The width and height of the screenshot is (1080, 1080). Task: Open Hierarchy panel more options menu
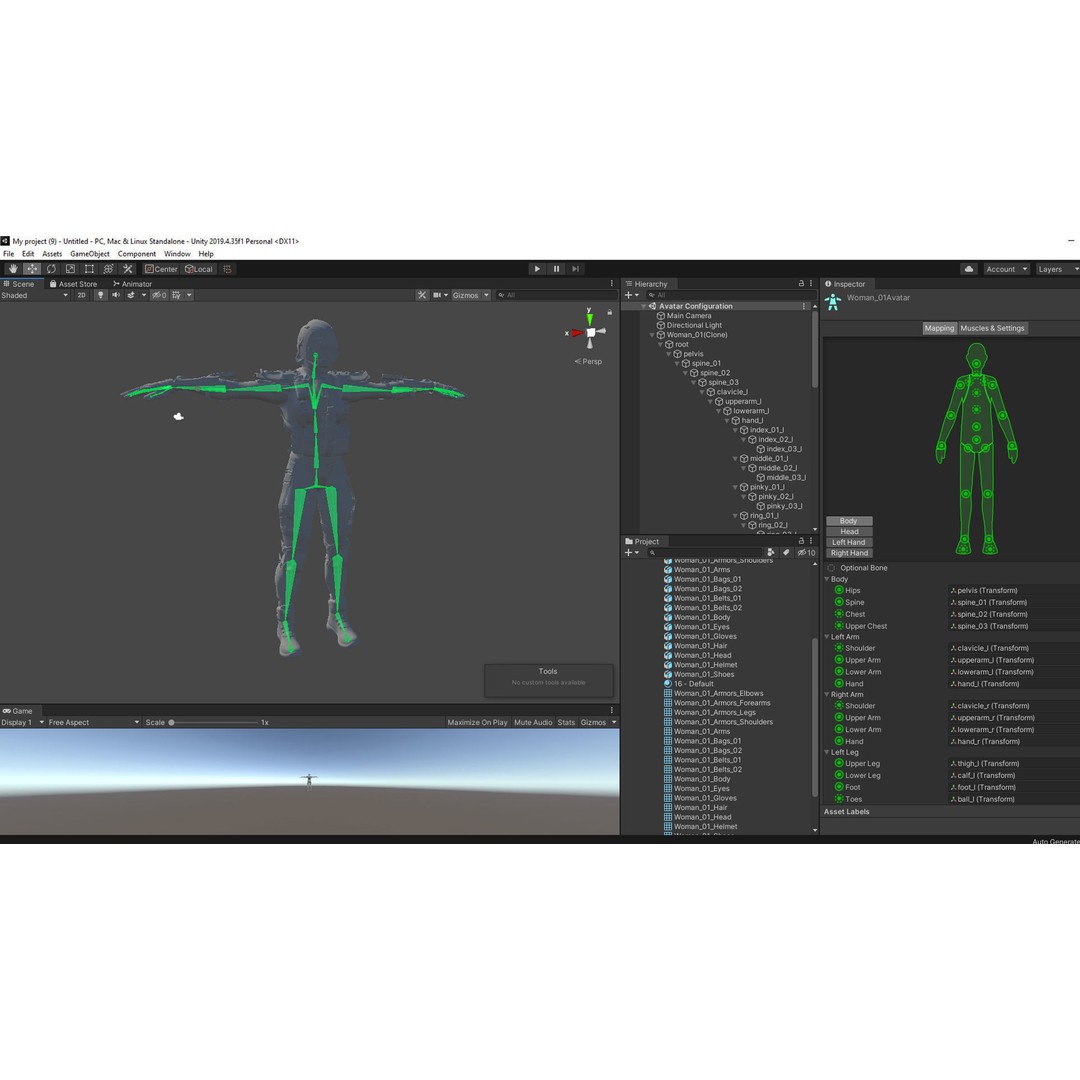(x=811, y=284)
